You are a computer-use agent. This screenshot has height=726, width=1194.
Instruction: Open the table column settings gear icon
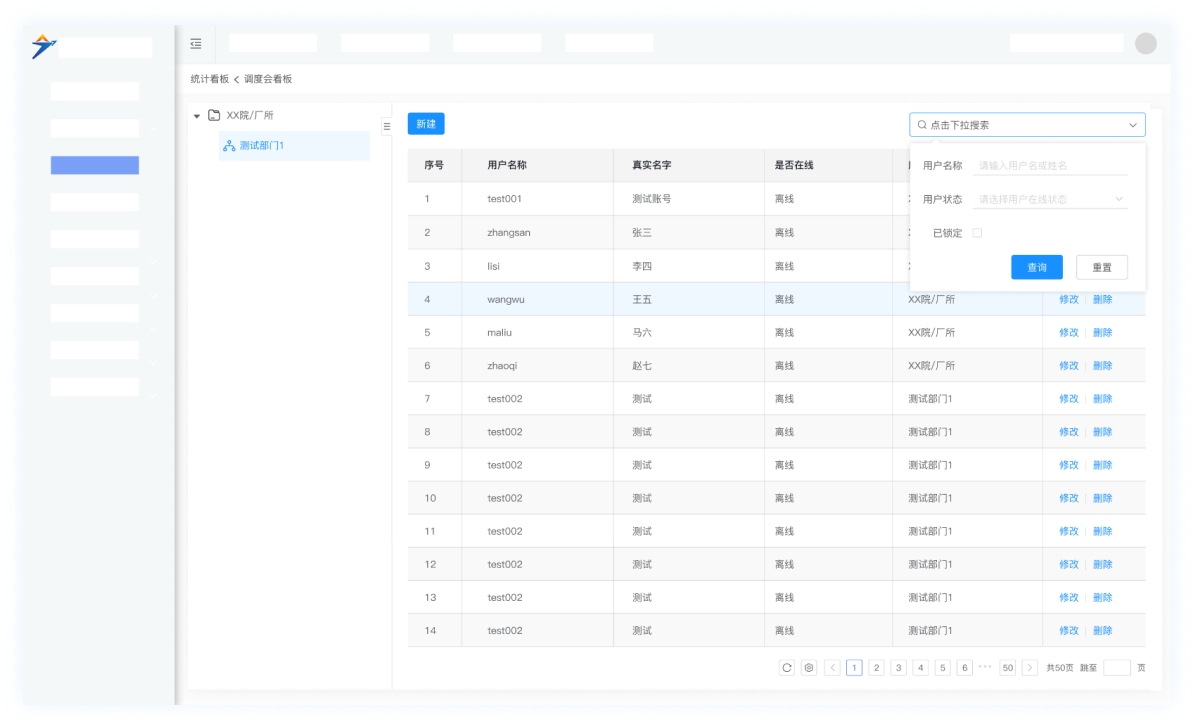pos(809,667)
